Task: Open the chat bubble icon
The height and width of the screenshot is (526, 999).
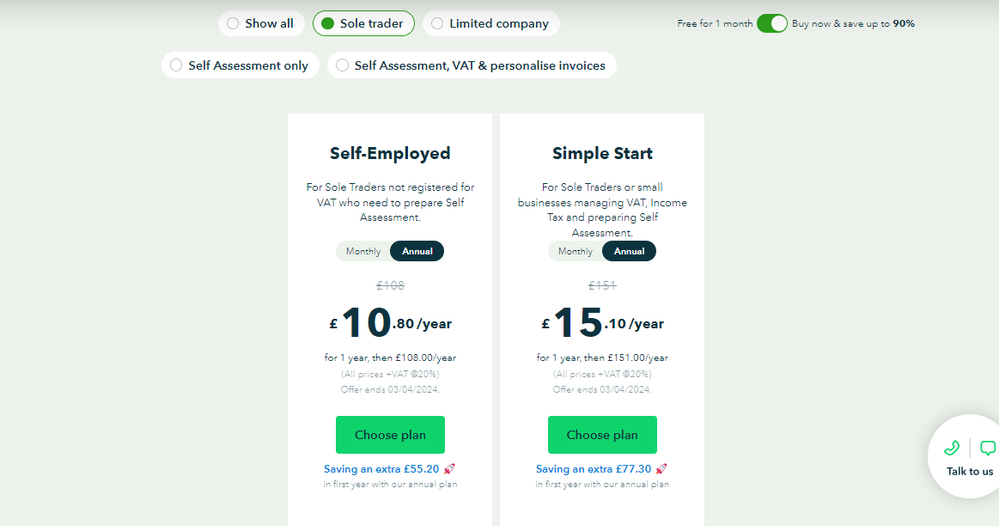Action: coord(987,448)
